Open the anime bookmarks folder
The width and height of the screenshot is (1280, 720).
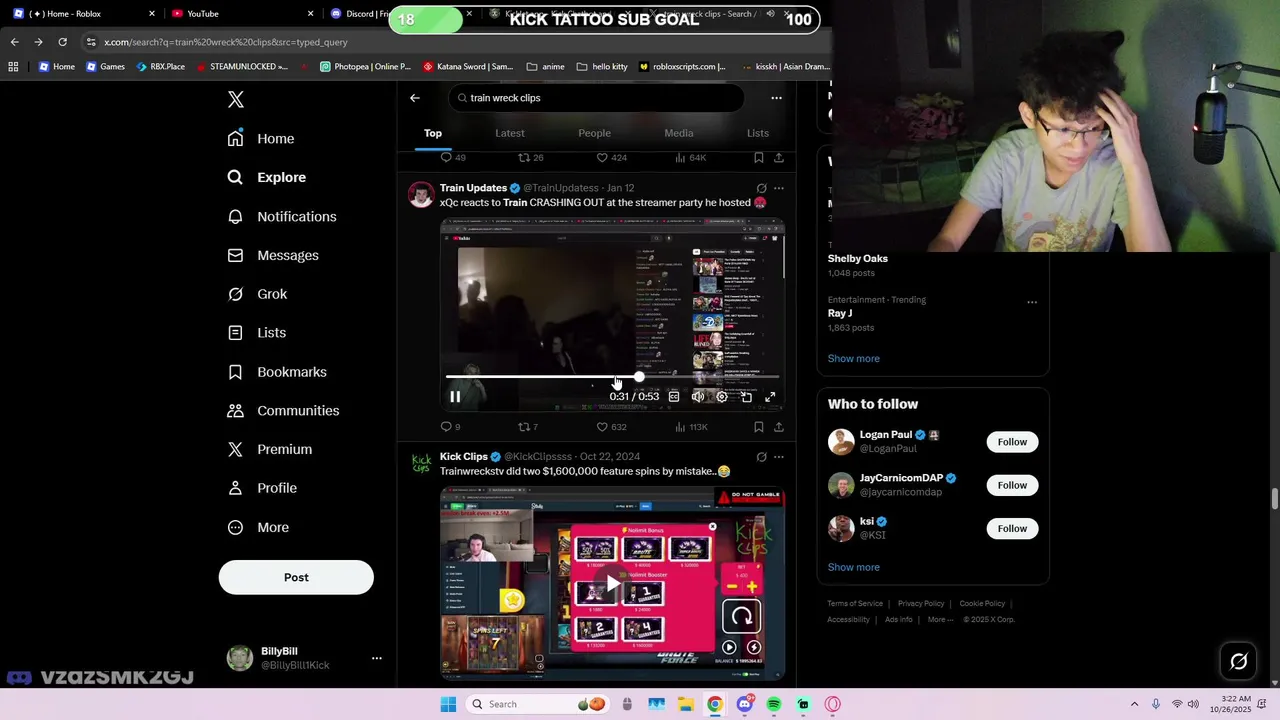(546, 67)
